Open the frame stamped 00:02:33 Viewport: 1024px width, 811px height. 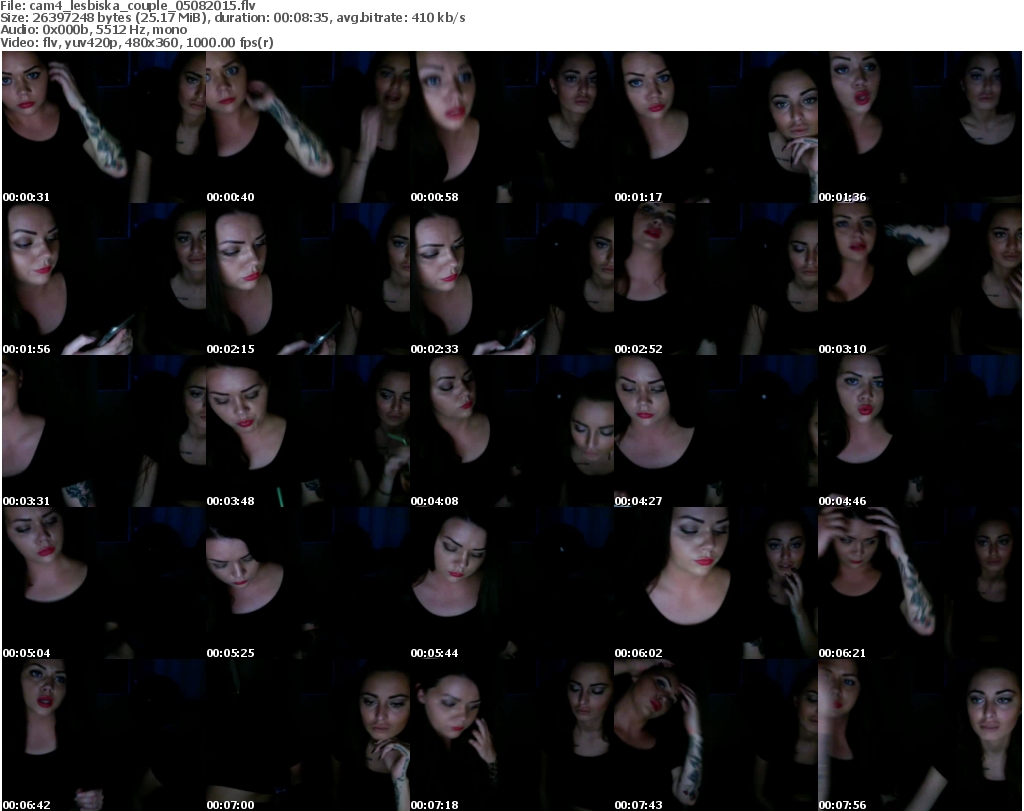(512, 279)
